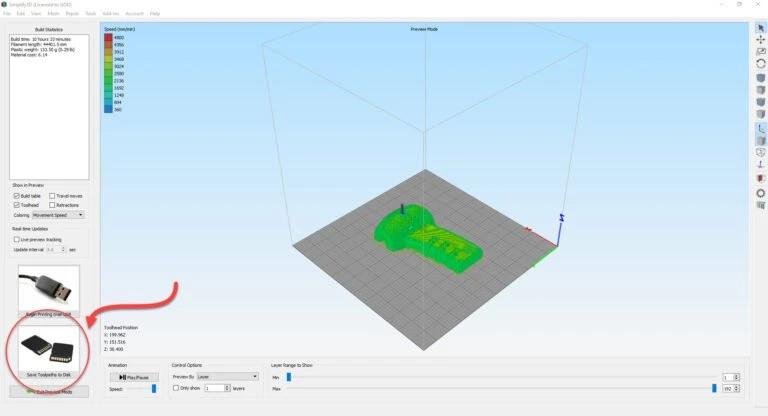Expand the Preview By Layer dropdown
Image resolution: width=768 pixels, height=416 pixels.
pos(213,376)
